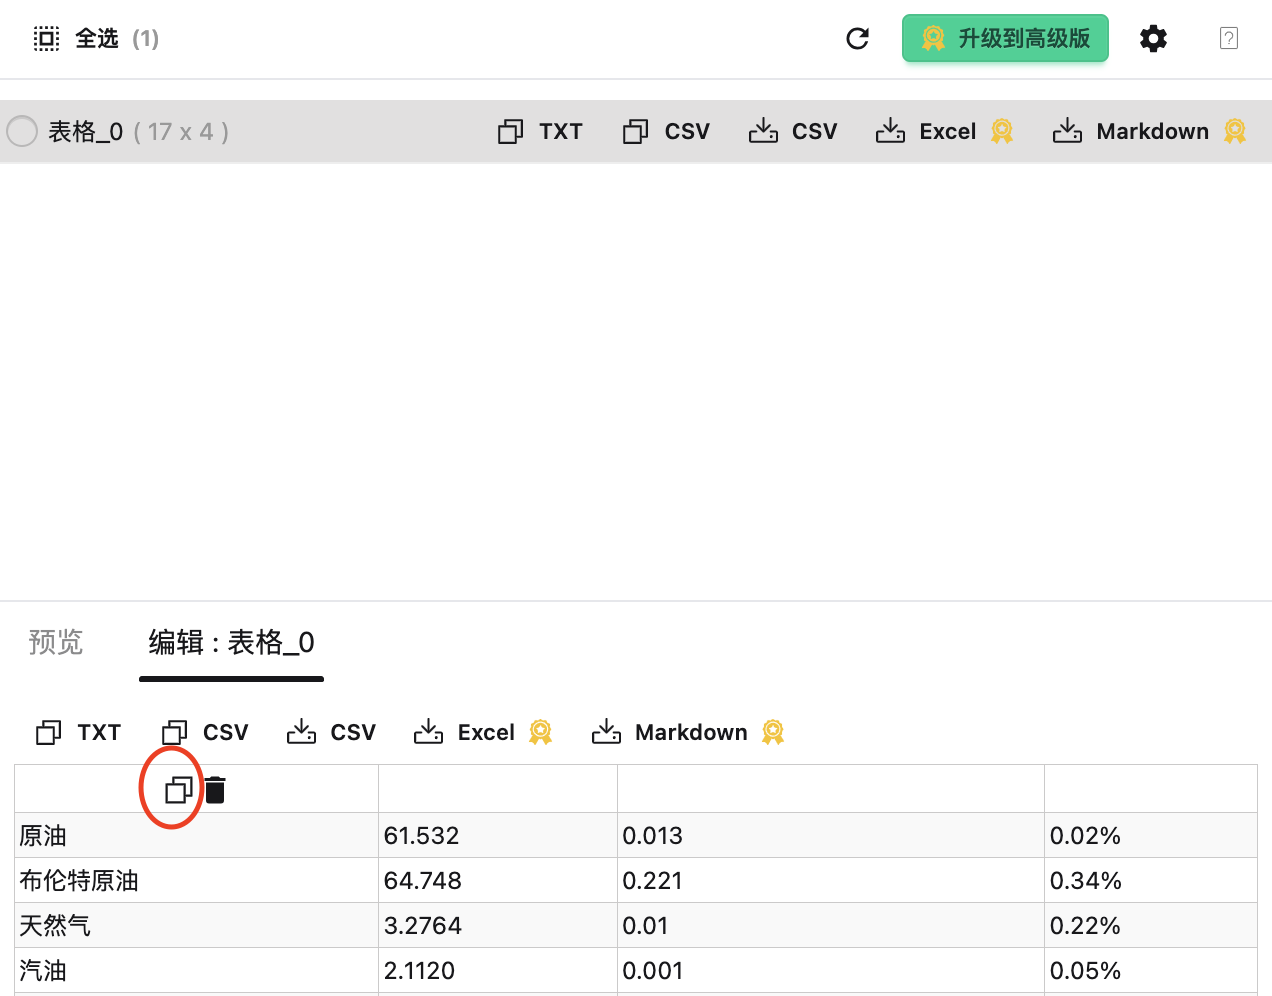Delete column with the trash icon
Screen dimensions: 1272x996
pos(215,790)
